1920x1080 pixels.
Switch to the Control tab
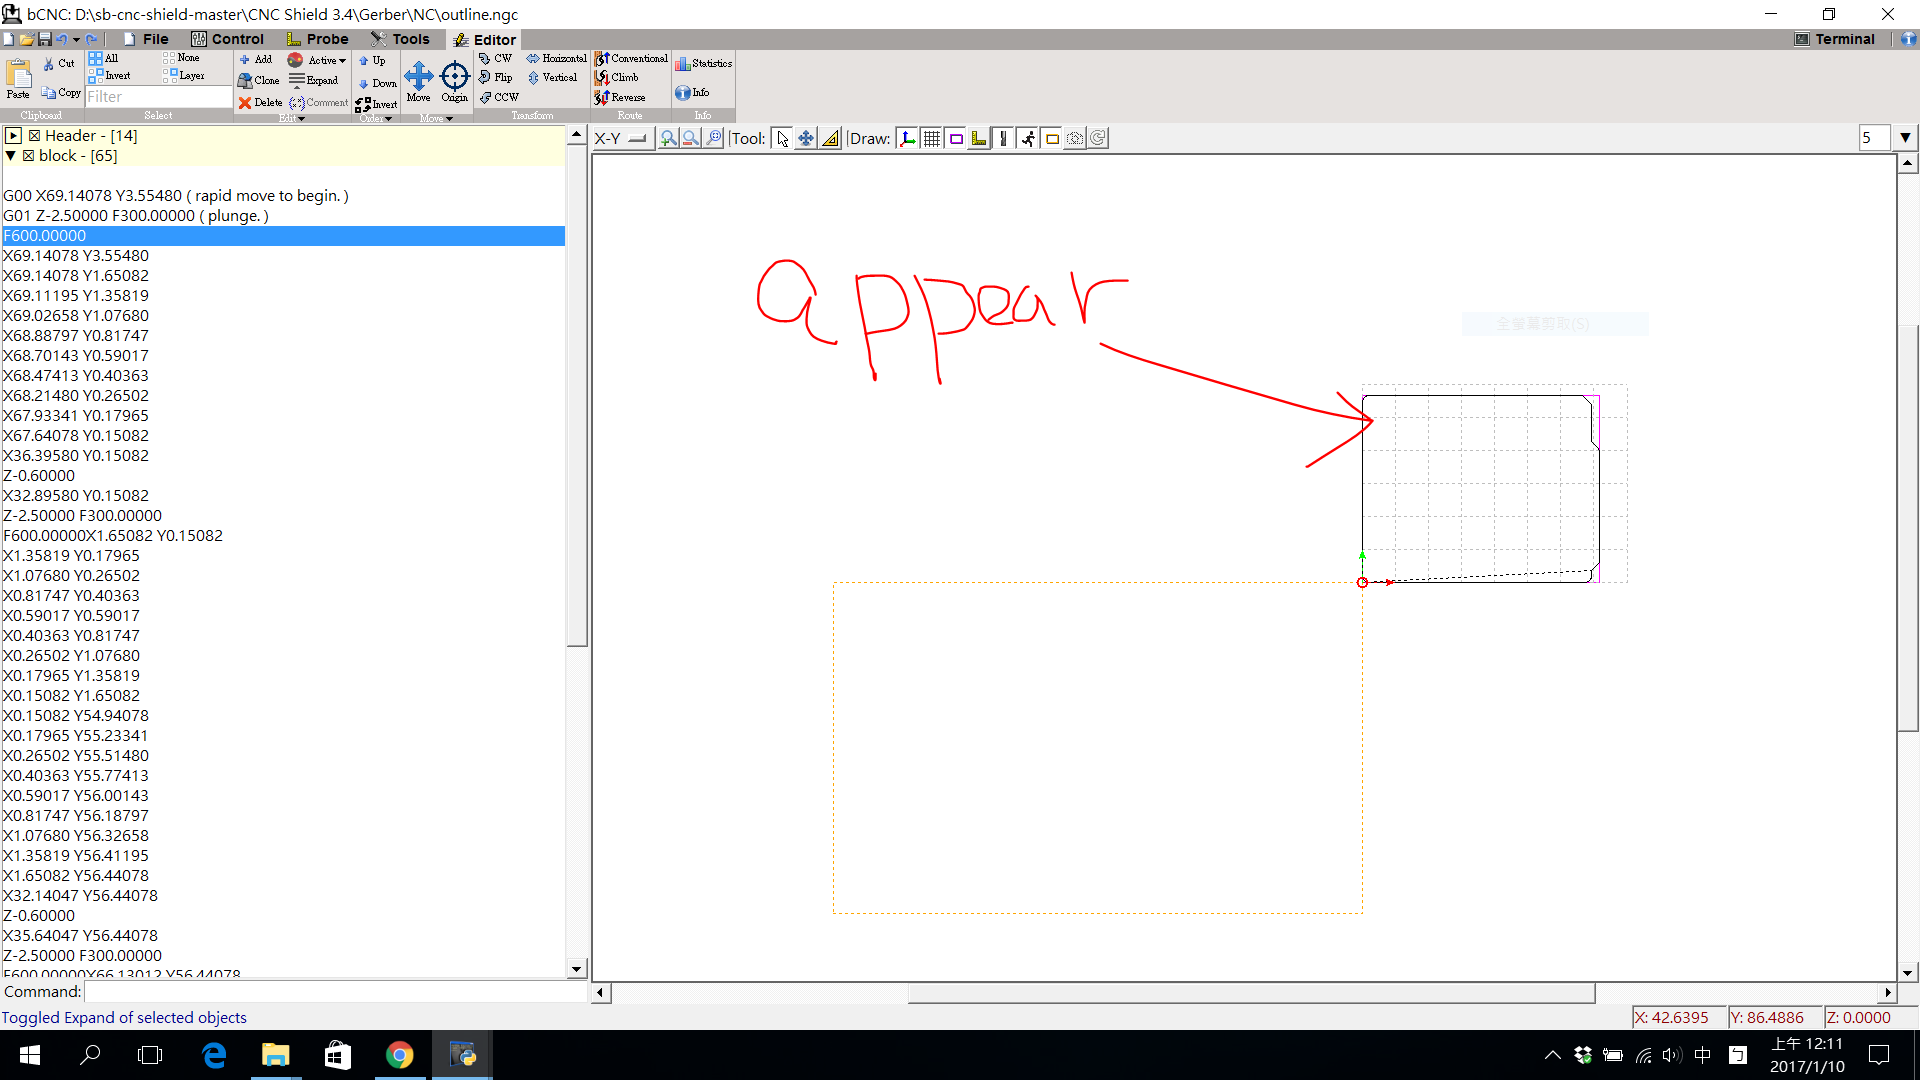click(228, 39)
